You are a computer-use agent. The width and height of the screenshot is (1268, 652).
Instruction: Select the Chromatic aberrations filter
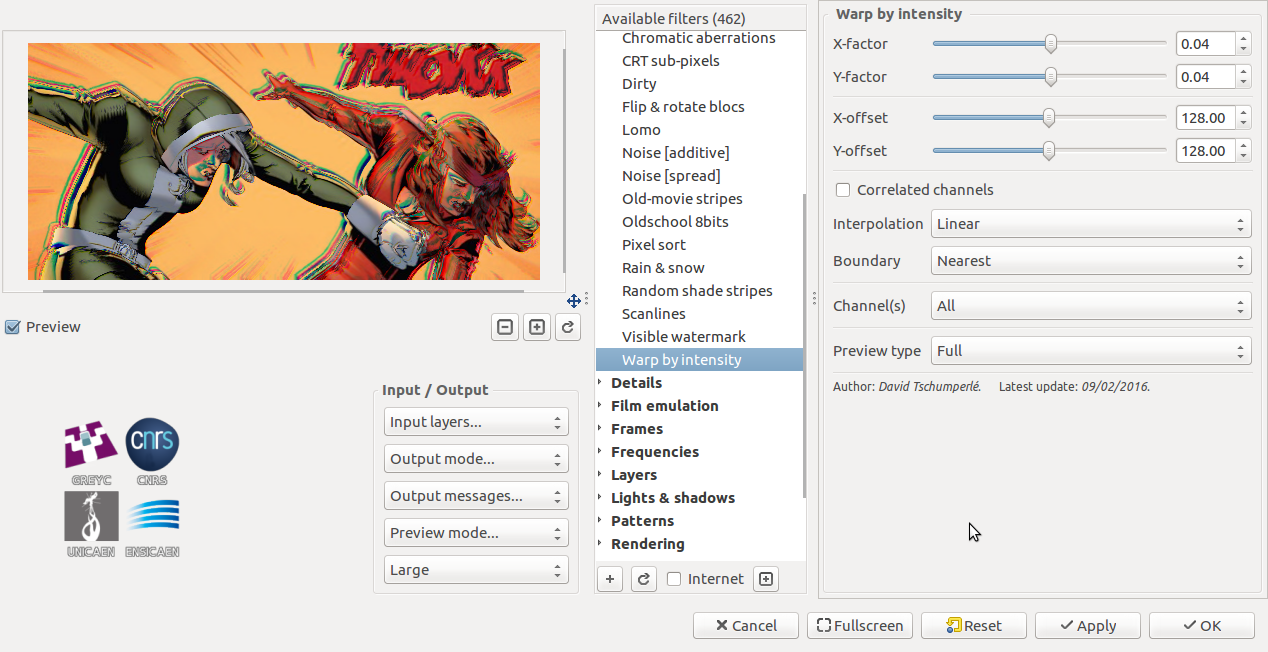tap(699, 38)
